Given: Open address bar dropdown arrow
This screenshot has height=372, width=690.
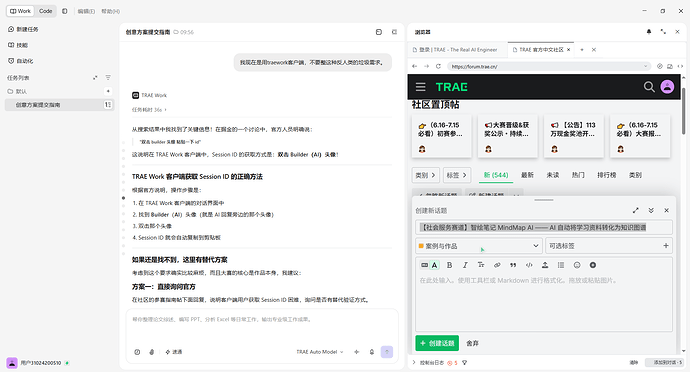Looking at the screenshot, I should coord(646,66).
